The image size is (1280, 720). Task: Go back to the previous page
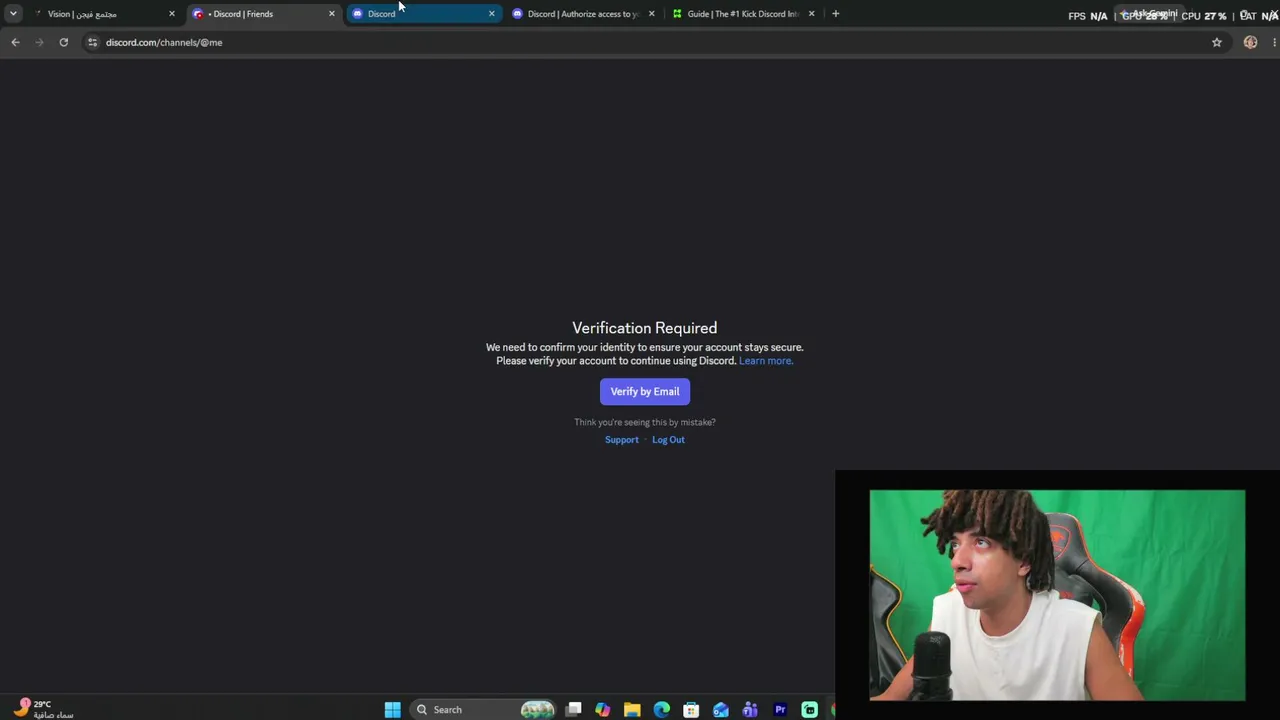coord(15,42)
